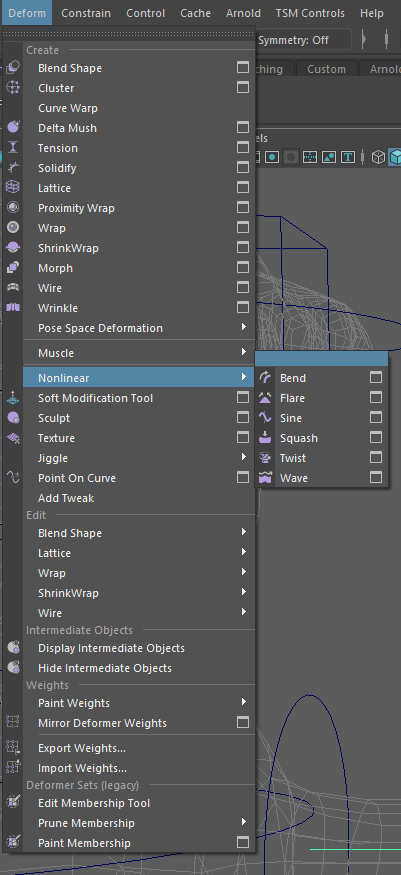Image resolution: width=401 pixels, height=875 pixels.
Task: Expand the Paint Weights submenu
Action: pyautogui.click(x=244, y=702)
